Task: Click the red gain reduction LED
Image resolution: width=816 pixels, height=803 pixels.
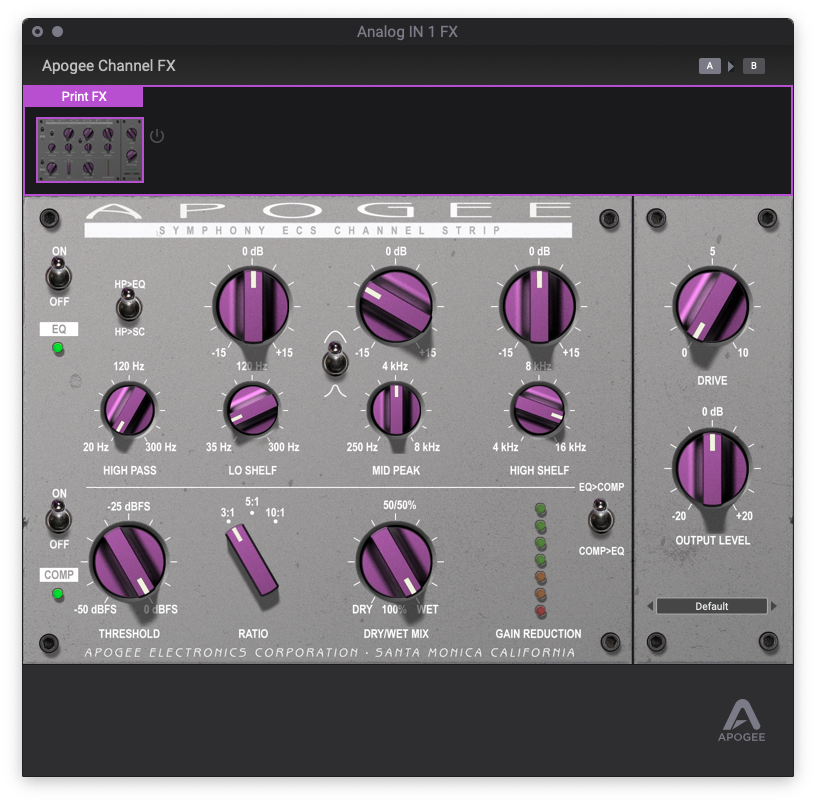Action: (541, 611)
